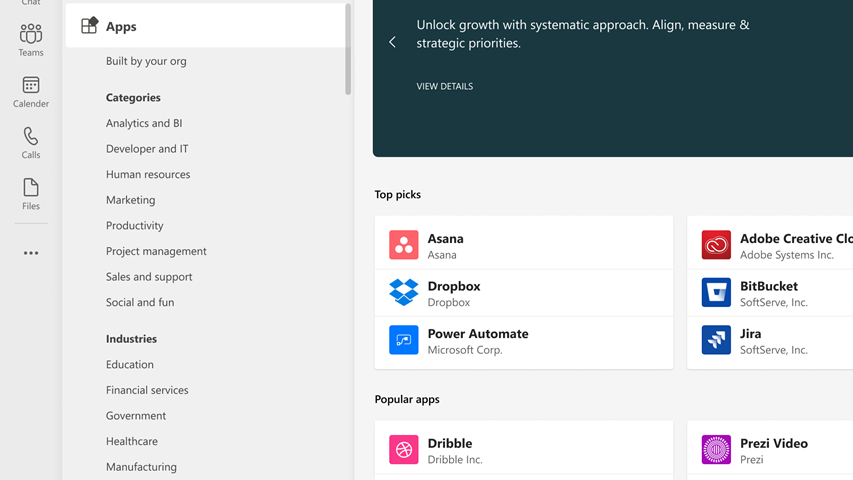
Task: Click the BitBucket title text
Action: (x=769, y=286)
